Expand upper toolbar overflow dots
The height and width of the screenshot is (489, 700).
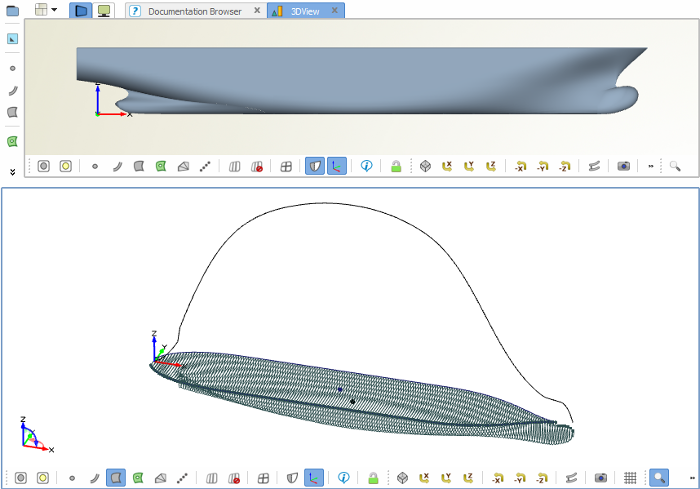click(651, 166)
